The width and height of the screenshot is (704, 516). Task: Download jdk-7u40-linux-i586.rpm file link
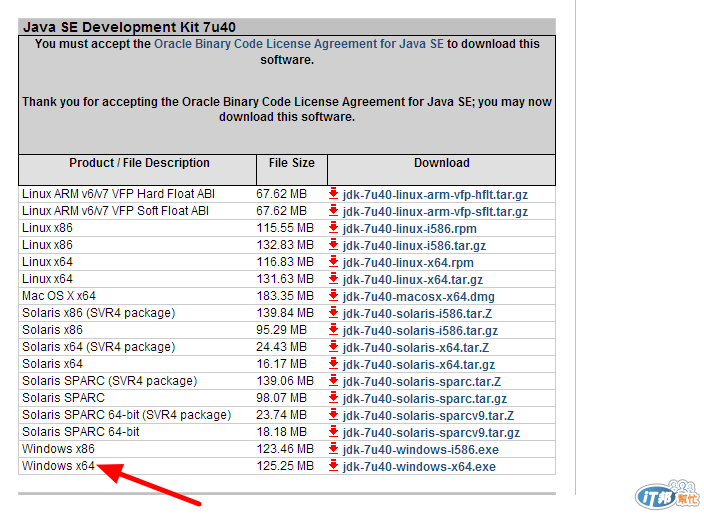pyautogui.click(x=409, y=229)
